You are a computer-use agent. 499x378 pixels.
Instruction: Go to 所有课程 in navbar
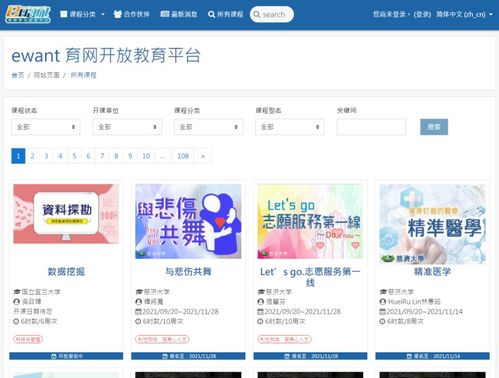(225, 14)
